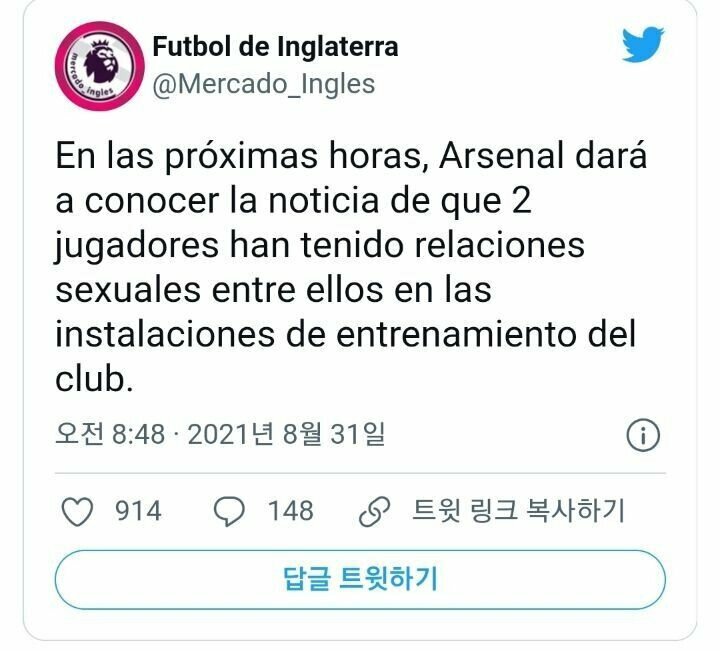Click the tweet timestamp 오전 8:48
Screen dimensions: 720x651
(x=110, y=433)
